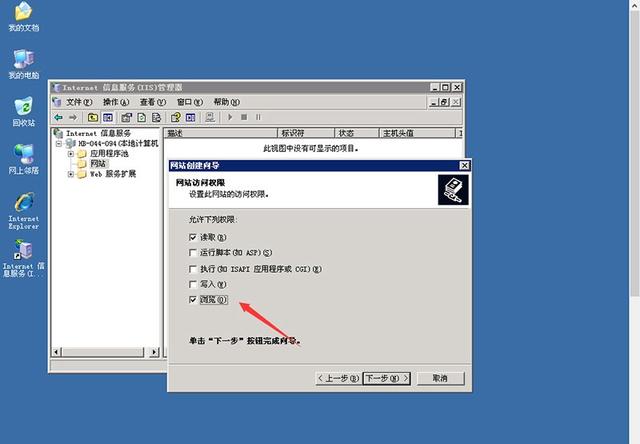Collapse the HB-044-094 local computer node
640x444 pixels.
click(59, 144)
